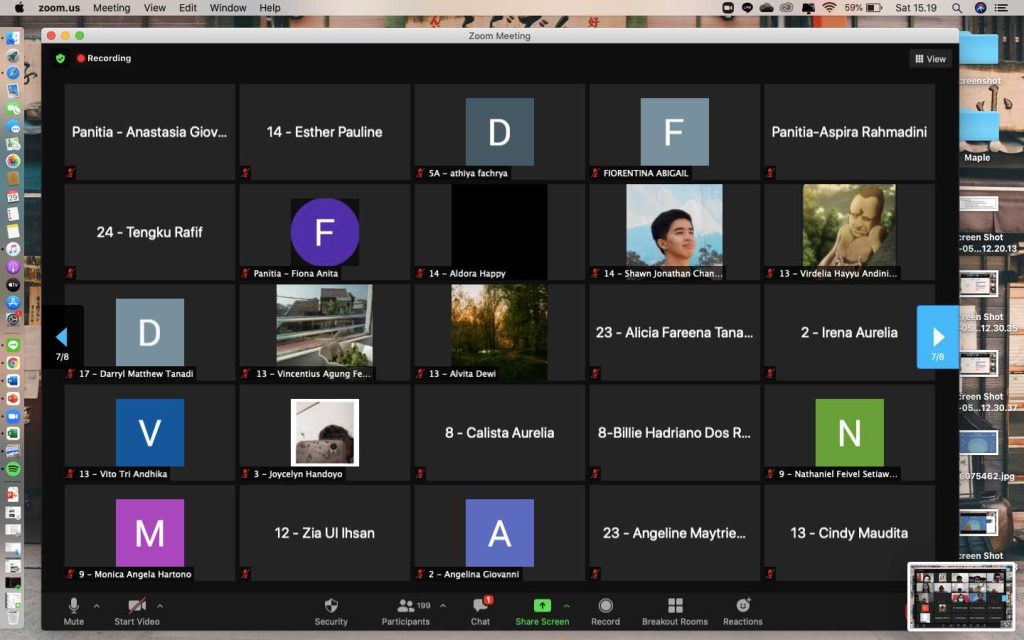Screen dimensions: 1024x640
Task: Open the Participants panel
Action: click(406, 606)
